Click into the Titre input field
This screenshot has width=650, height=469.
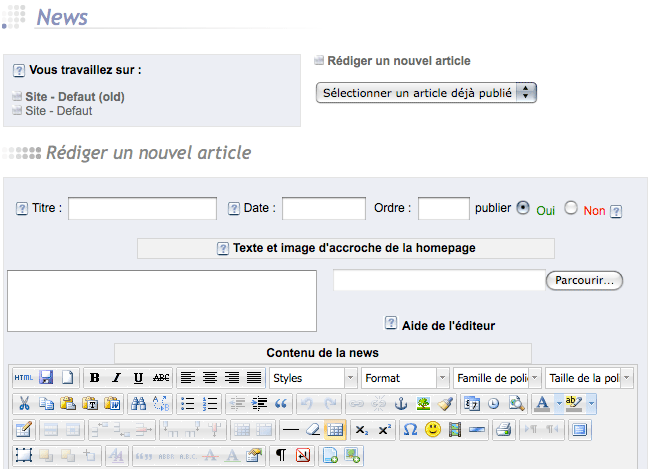pyautogui.click(x=142, y=208)
